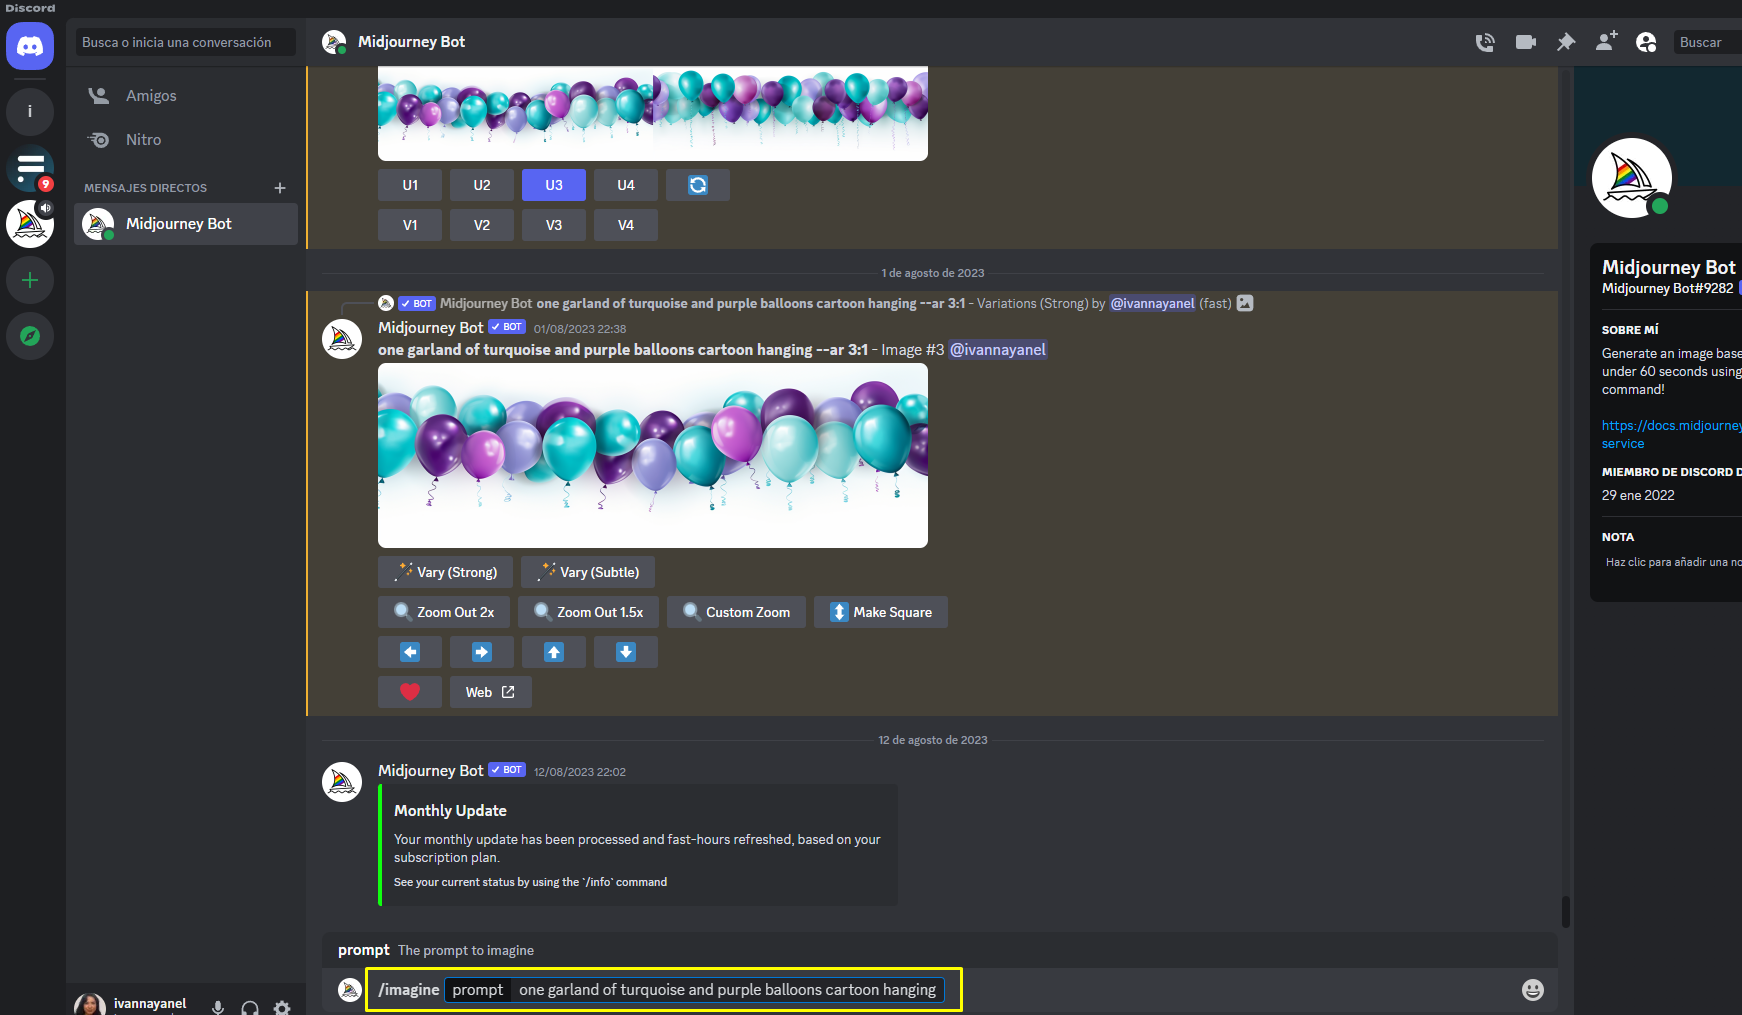
Task: Toggle the user profile panel
Action: (x=1646, y=42)
